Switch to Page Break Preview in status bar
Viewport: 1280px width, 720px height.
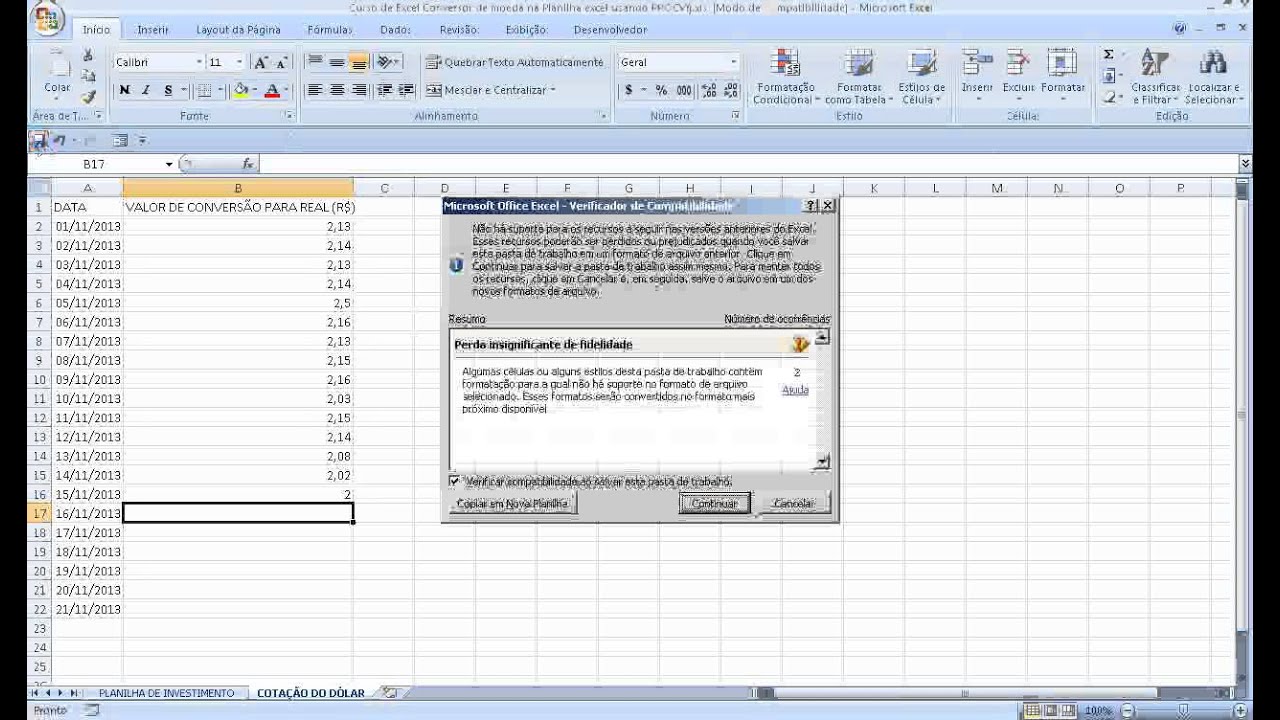[1069, 711]
